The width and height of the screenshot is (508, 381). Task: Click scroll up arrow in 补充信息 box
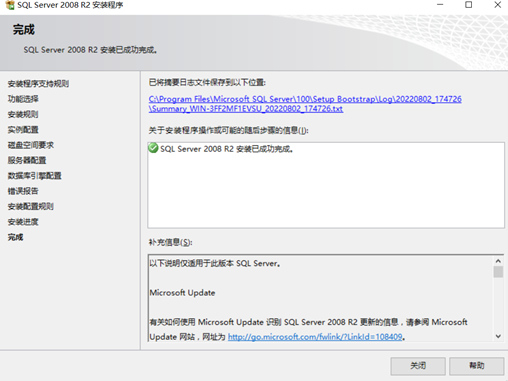[498, 261]
